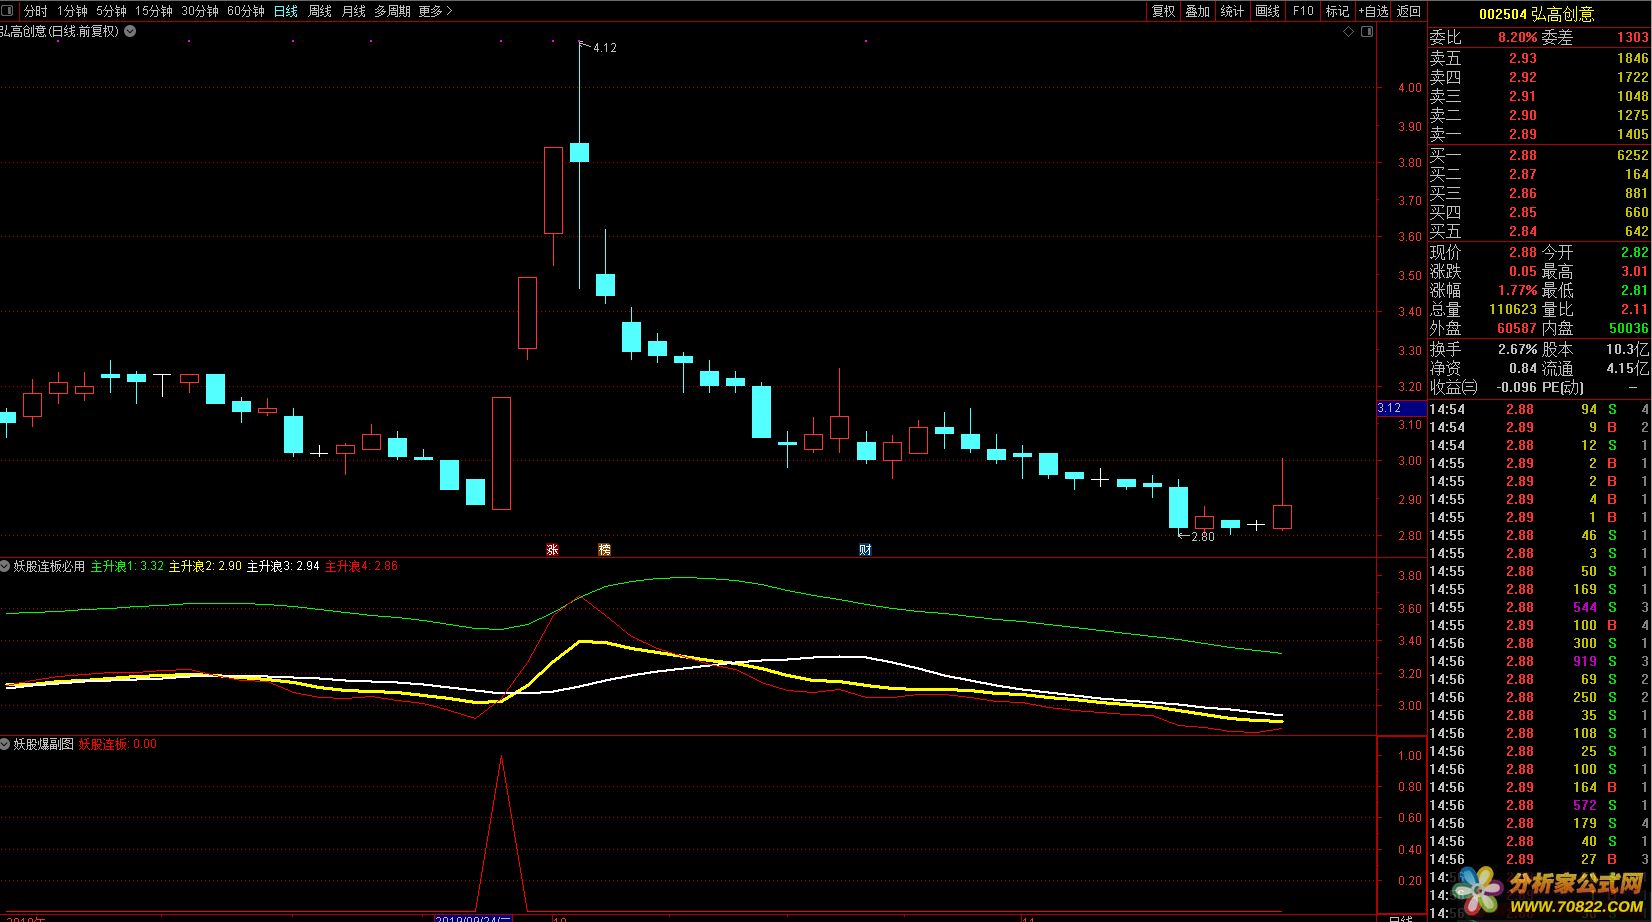Expand the 弘高创意 chart settings dropdown
Image resolution: width=1652 pixels, height=922 pixels.
pyautogui.click(x=130, y=31)
